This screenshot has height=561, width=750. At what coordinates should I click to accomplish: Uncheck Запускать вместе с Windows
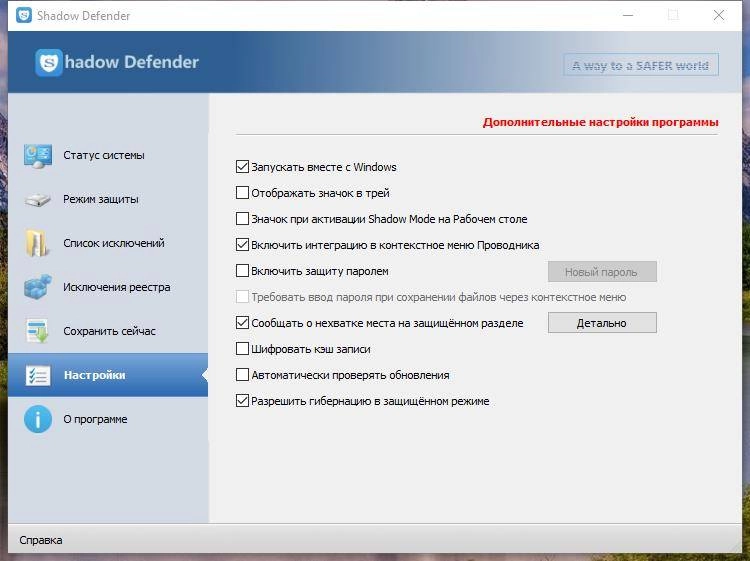[x=243, y=167]
